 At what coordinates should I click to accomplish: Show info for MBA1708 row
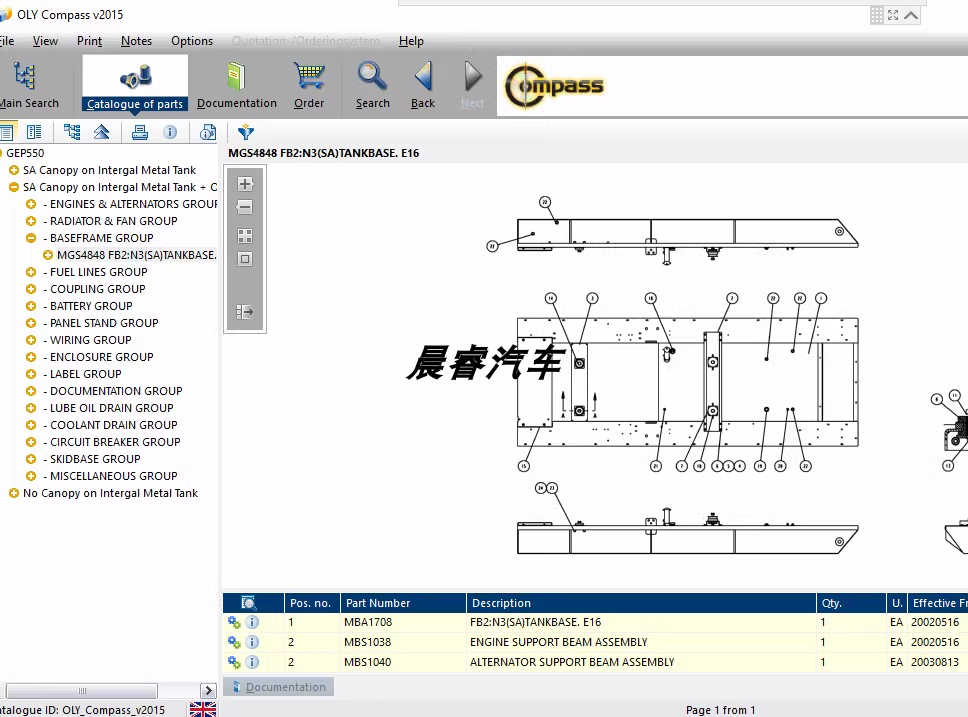(252, 622)
